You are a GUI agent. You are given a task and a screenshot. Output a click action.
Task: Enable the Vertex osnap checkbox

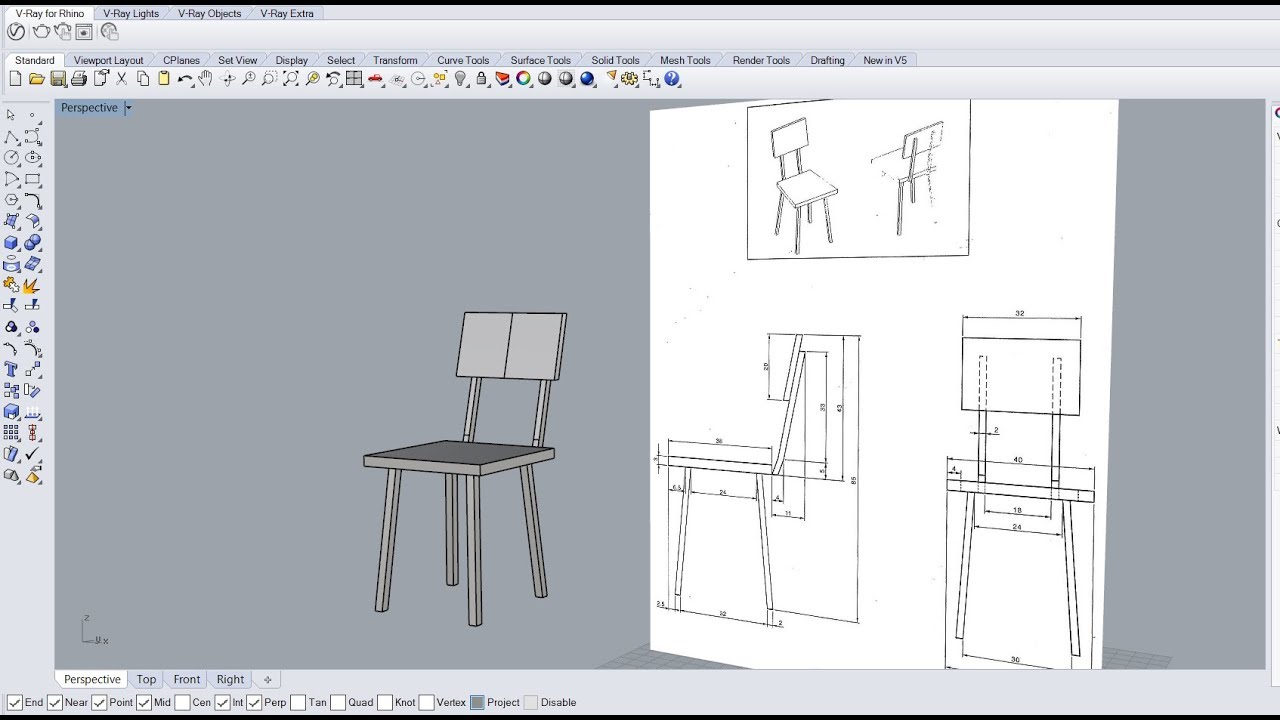pyautogui.click(x=426, y=702)
